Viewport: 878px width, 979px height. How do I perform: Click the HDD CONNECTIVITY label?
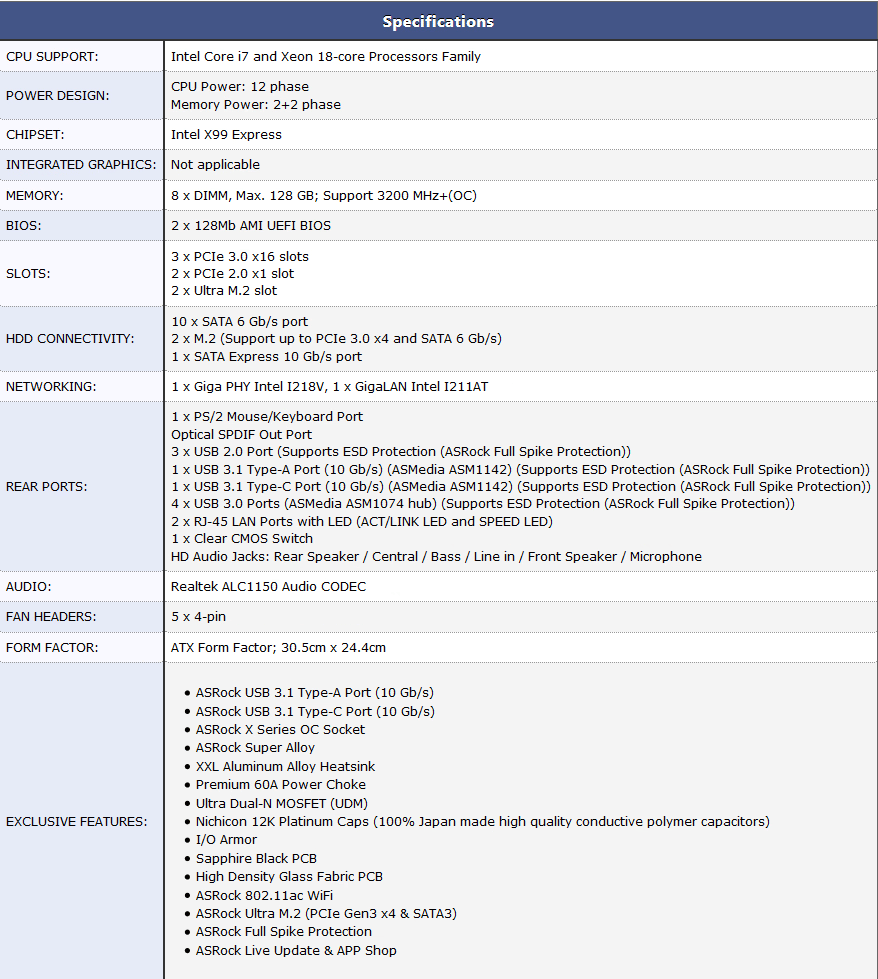[70, 339]
